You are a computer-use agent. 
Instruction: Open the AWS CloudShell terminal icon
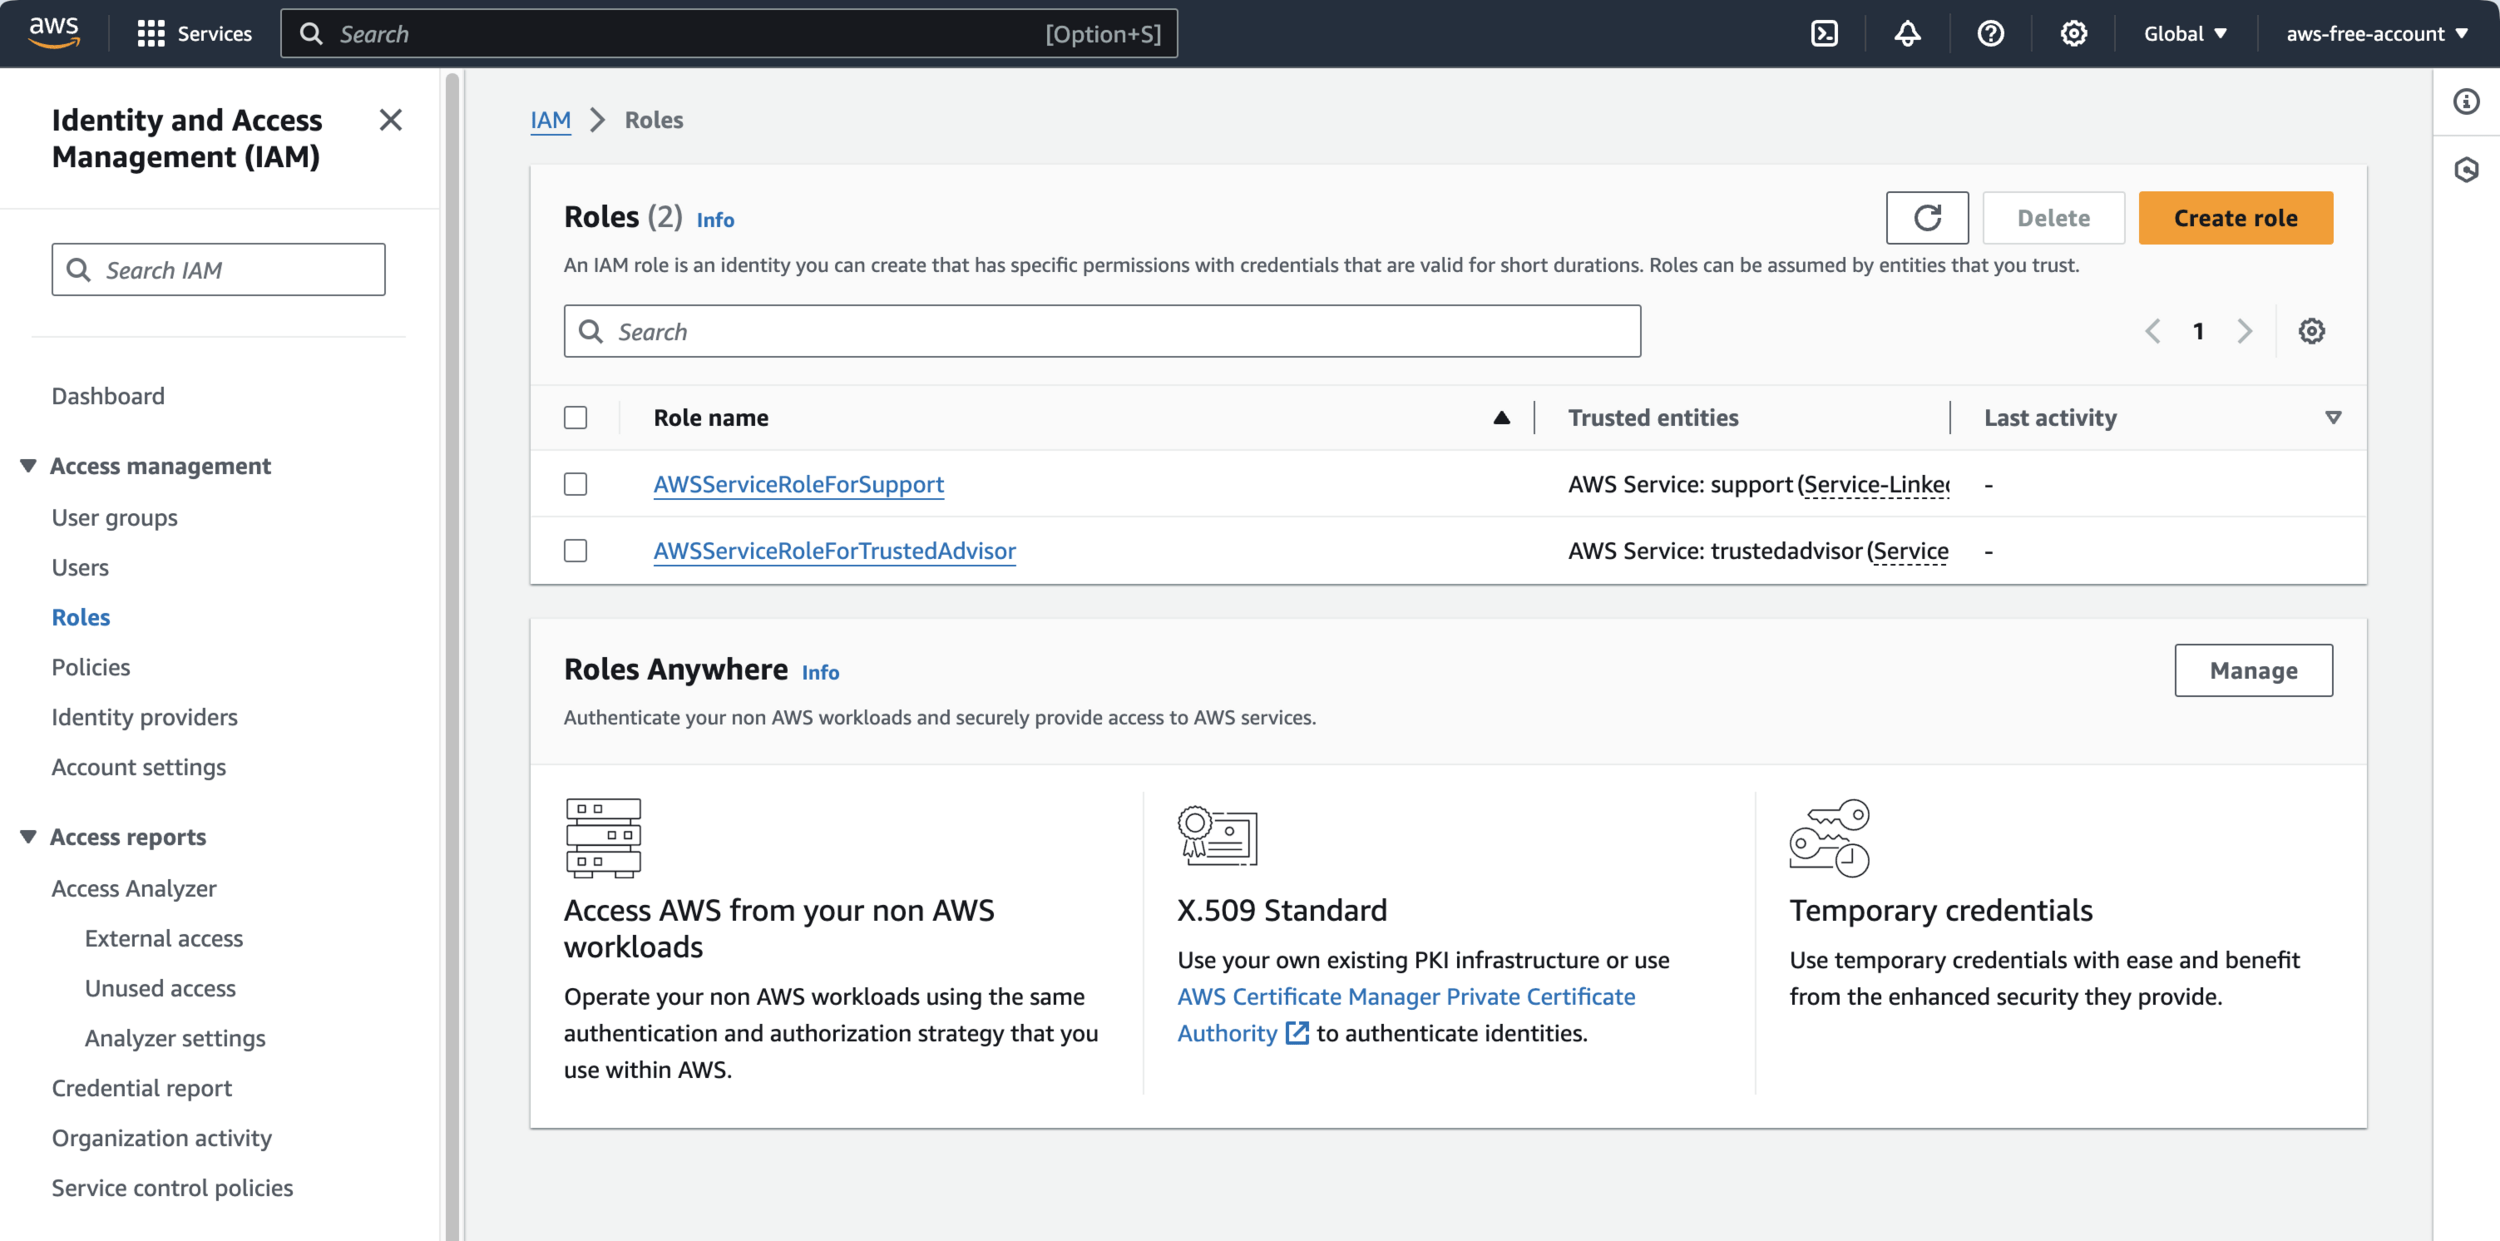pyautogui.click(x=1824, y=34)
